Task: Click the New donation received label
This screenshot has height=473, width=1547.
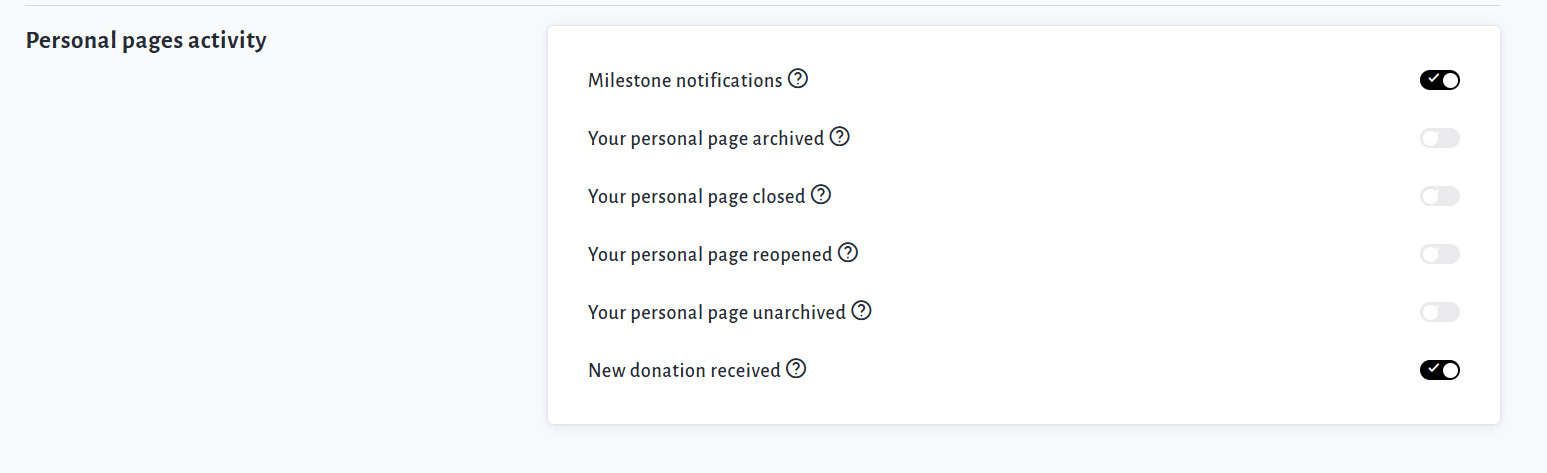Action: tap(684, 370)
